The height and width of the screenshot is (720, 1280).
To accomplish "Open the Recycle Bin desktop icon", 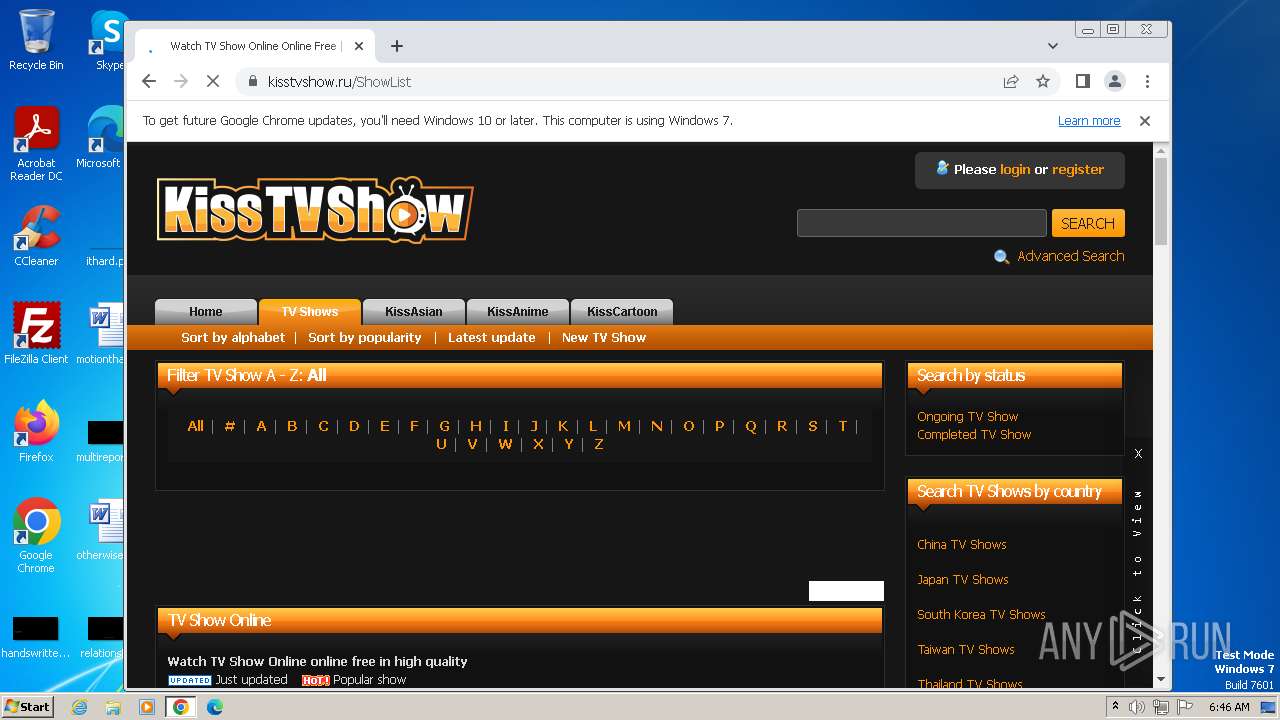I will 36,40.
